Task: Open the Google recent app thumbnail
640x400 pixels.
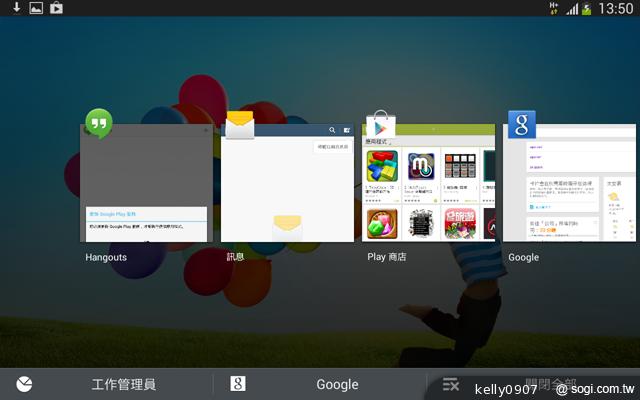Action: (569, 183)
